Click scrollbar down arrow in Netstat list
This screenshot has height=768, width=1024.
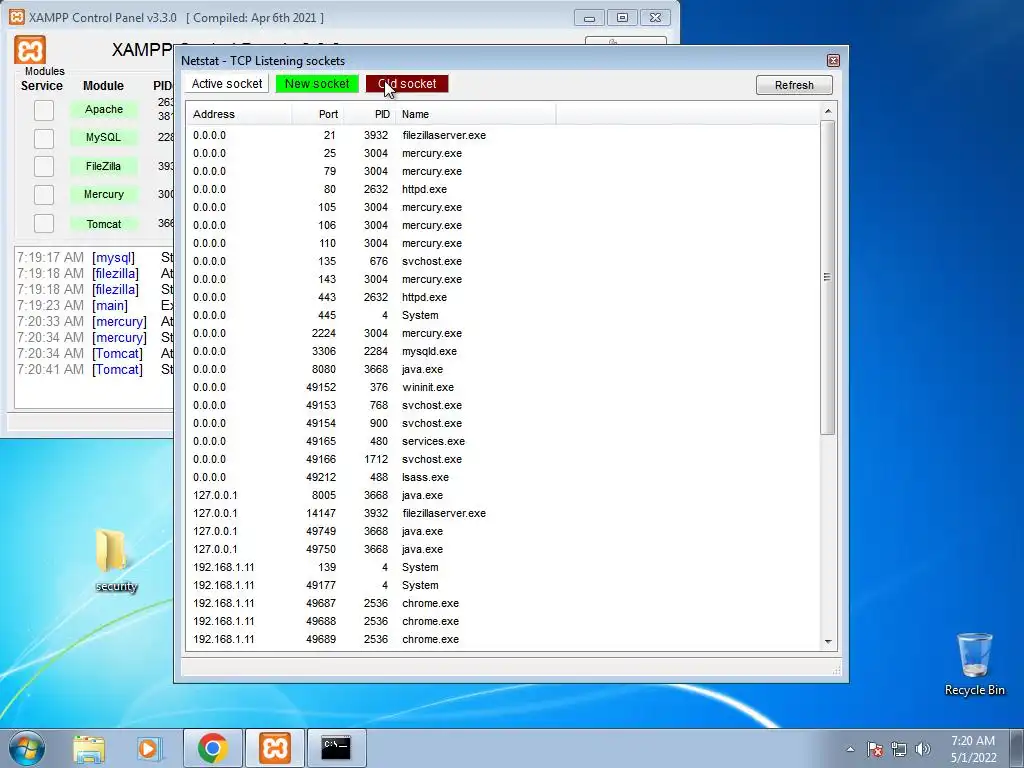click(x=828, y=642)
